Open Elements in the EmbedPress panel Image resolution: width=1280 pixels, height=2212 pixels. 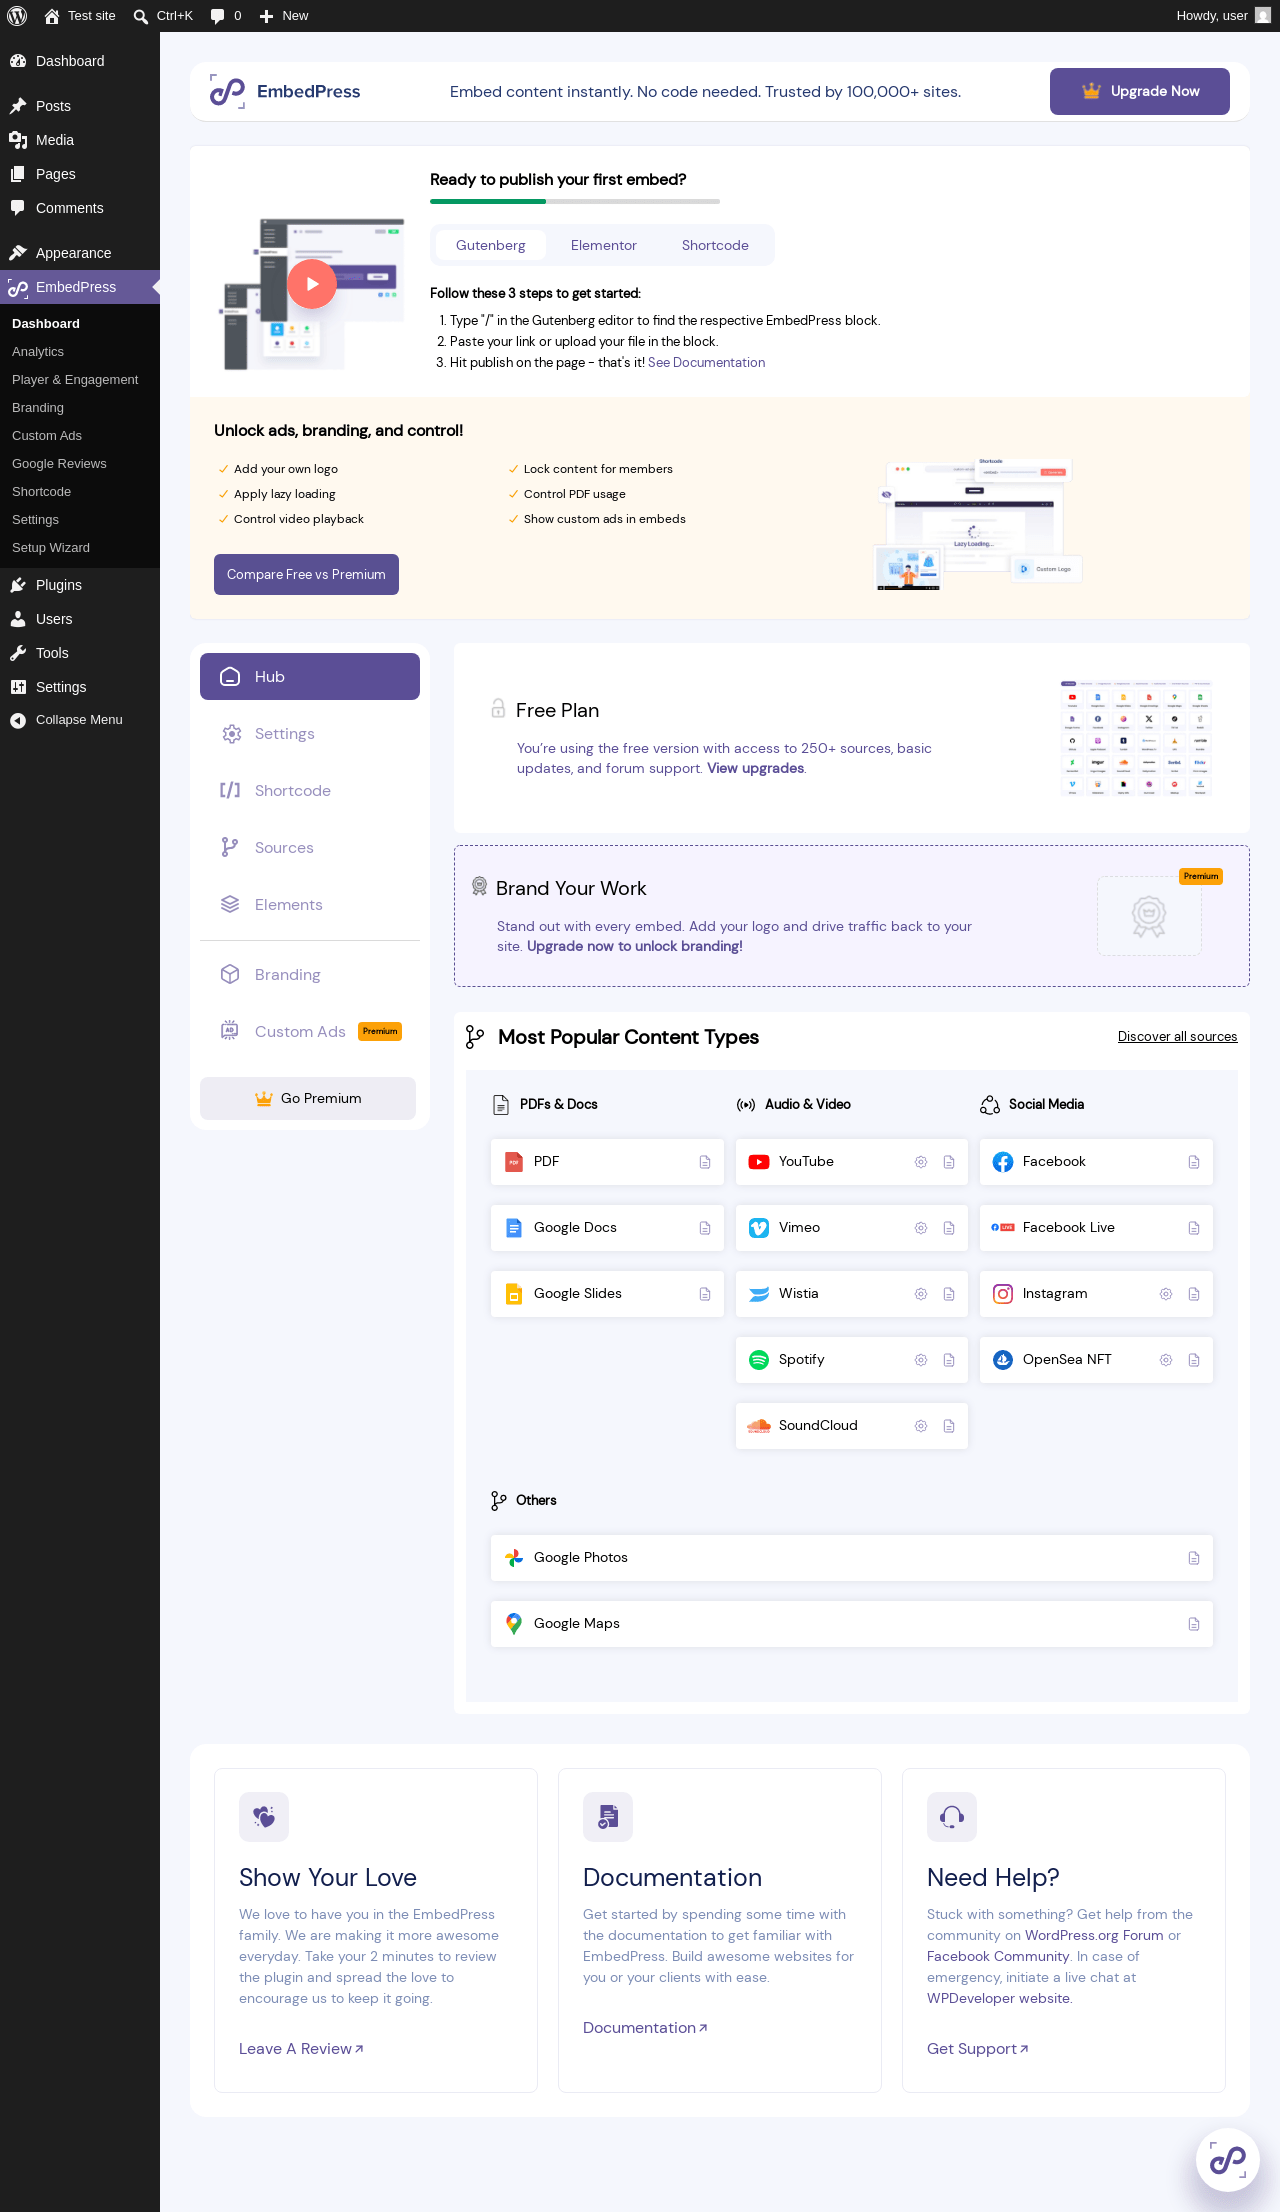point(310,905)
